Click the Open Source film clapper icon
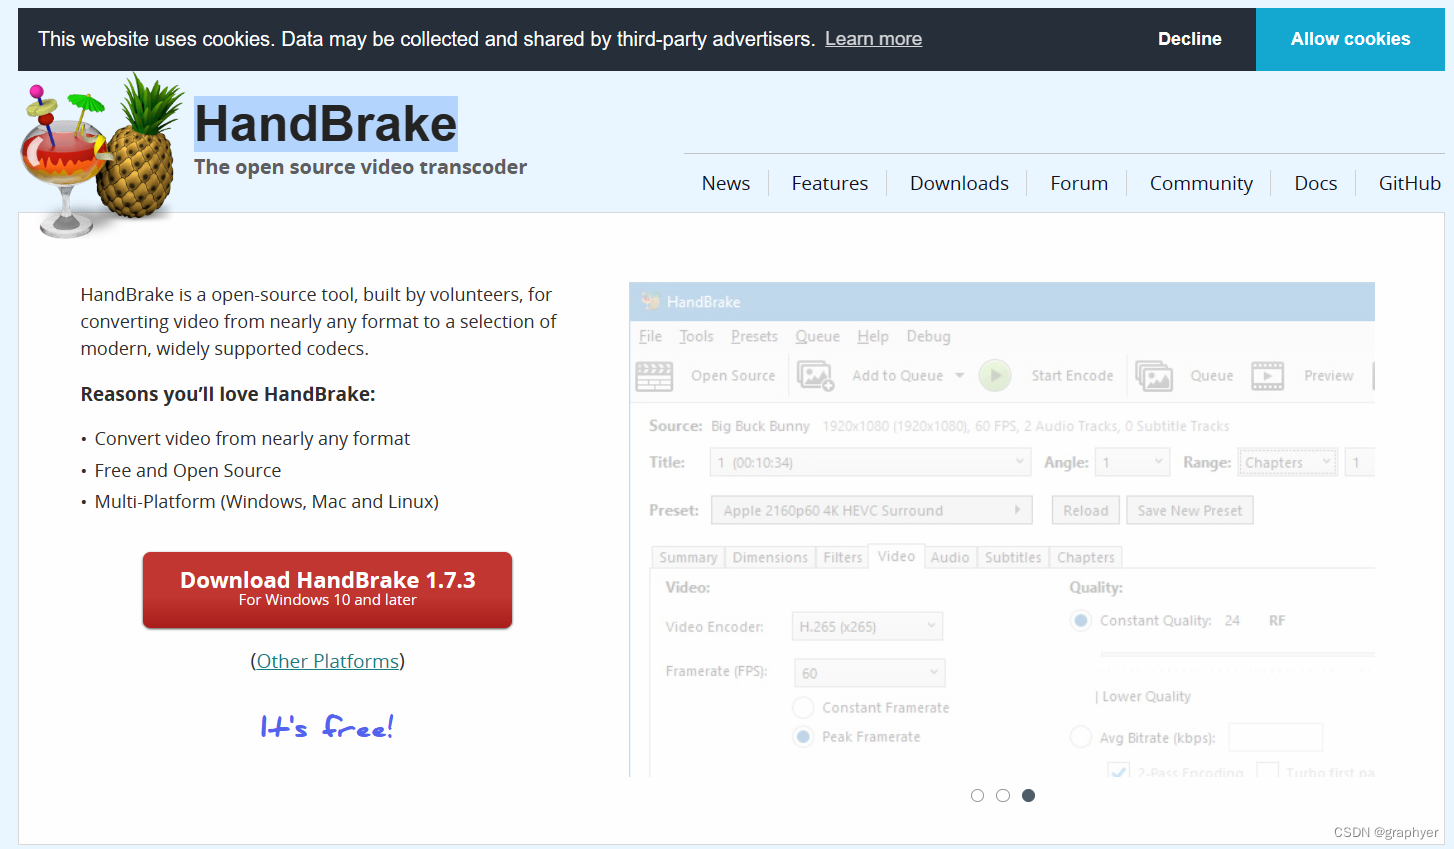Viewport: 1454px width, 849px height. click(x=654, y=376)
